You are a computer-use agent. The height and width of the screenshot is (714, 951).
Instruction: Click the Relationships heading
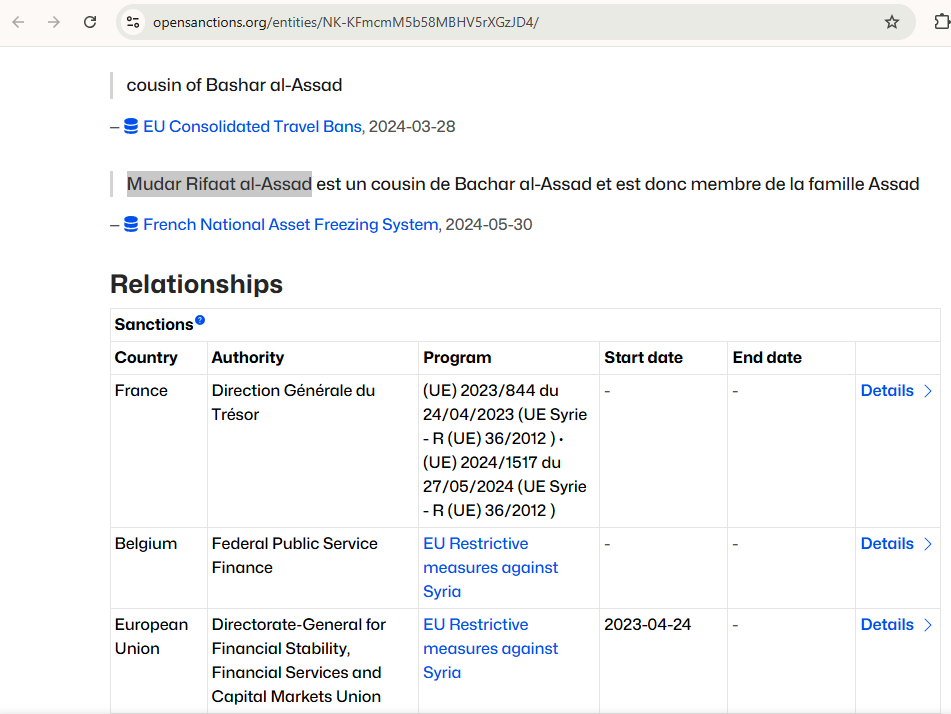click(x=197, y=284)
